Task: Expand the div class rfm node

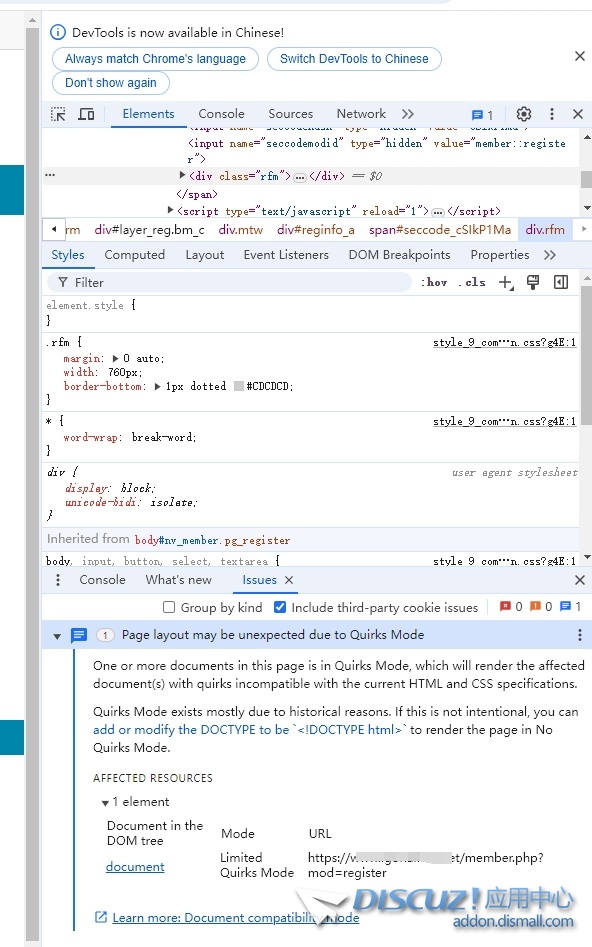Action: click(x=182, y=175)
